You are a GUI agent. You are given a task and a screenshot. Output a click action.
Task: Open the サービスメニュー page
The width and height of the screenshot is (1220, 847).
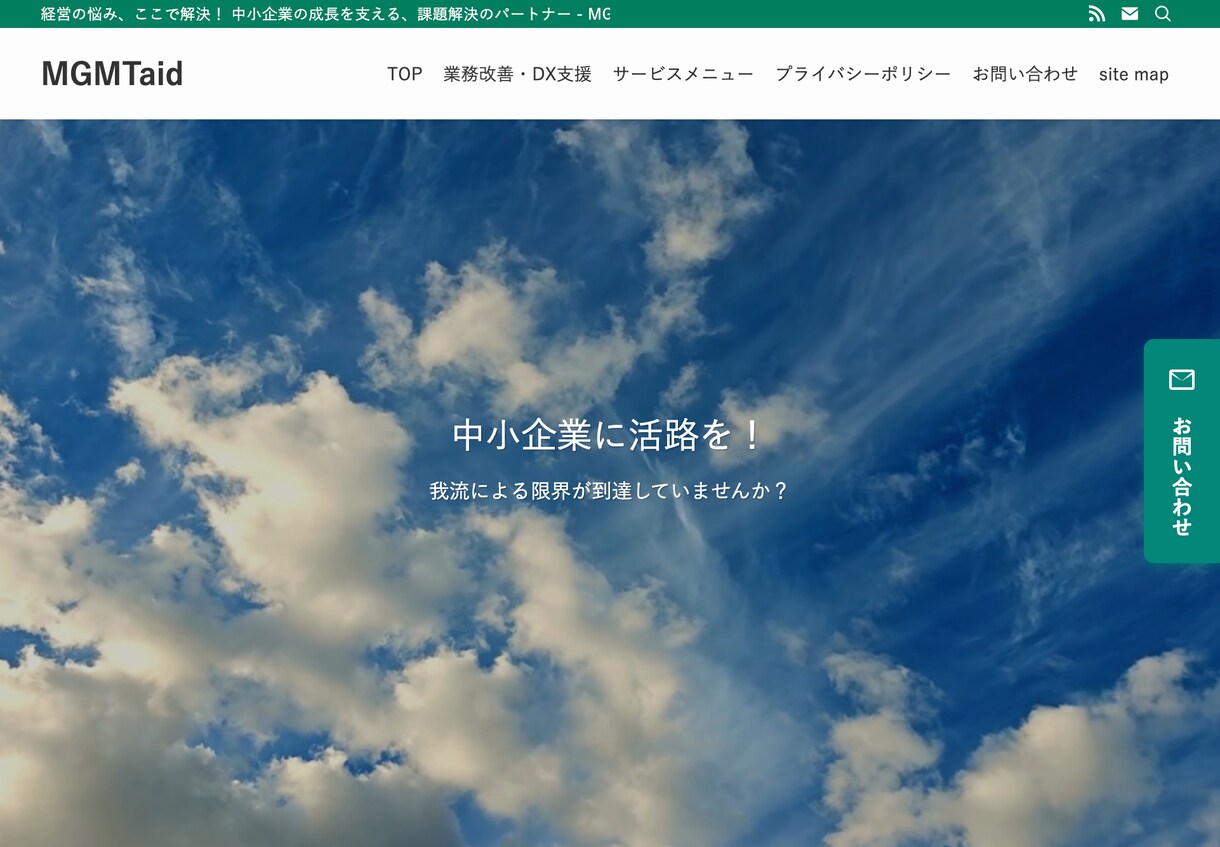(684, 74)
